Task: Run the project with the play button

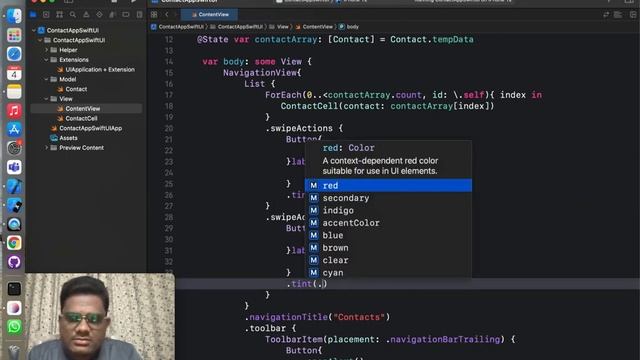Action: [133, 2]
